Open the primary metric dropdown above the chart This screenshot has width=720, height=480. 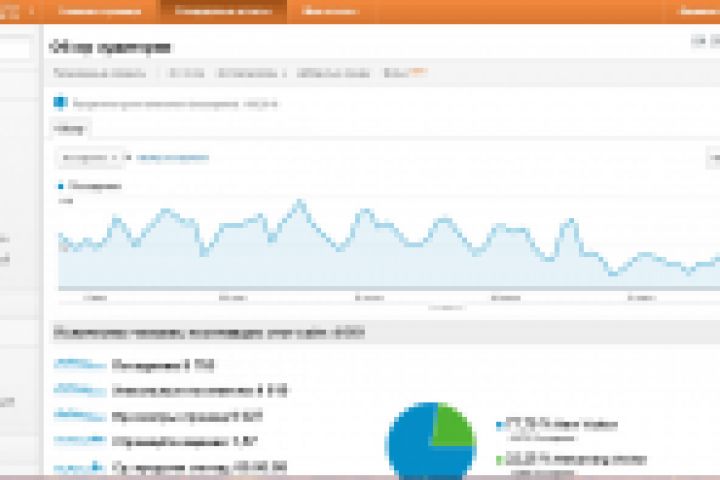(90, 158)
